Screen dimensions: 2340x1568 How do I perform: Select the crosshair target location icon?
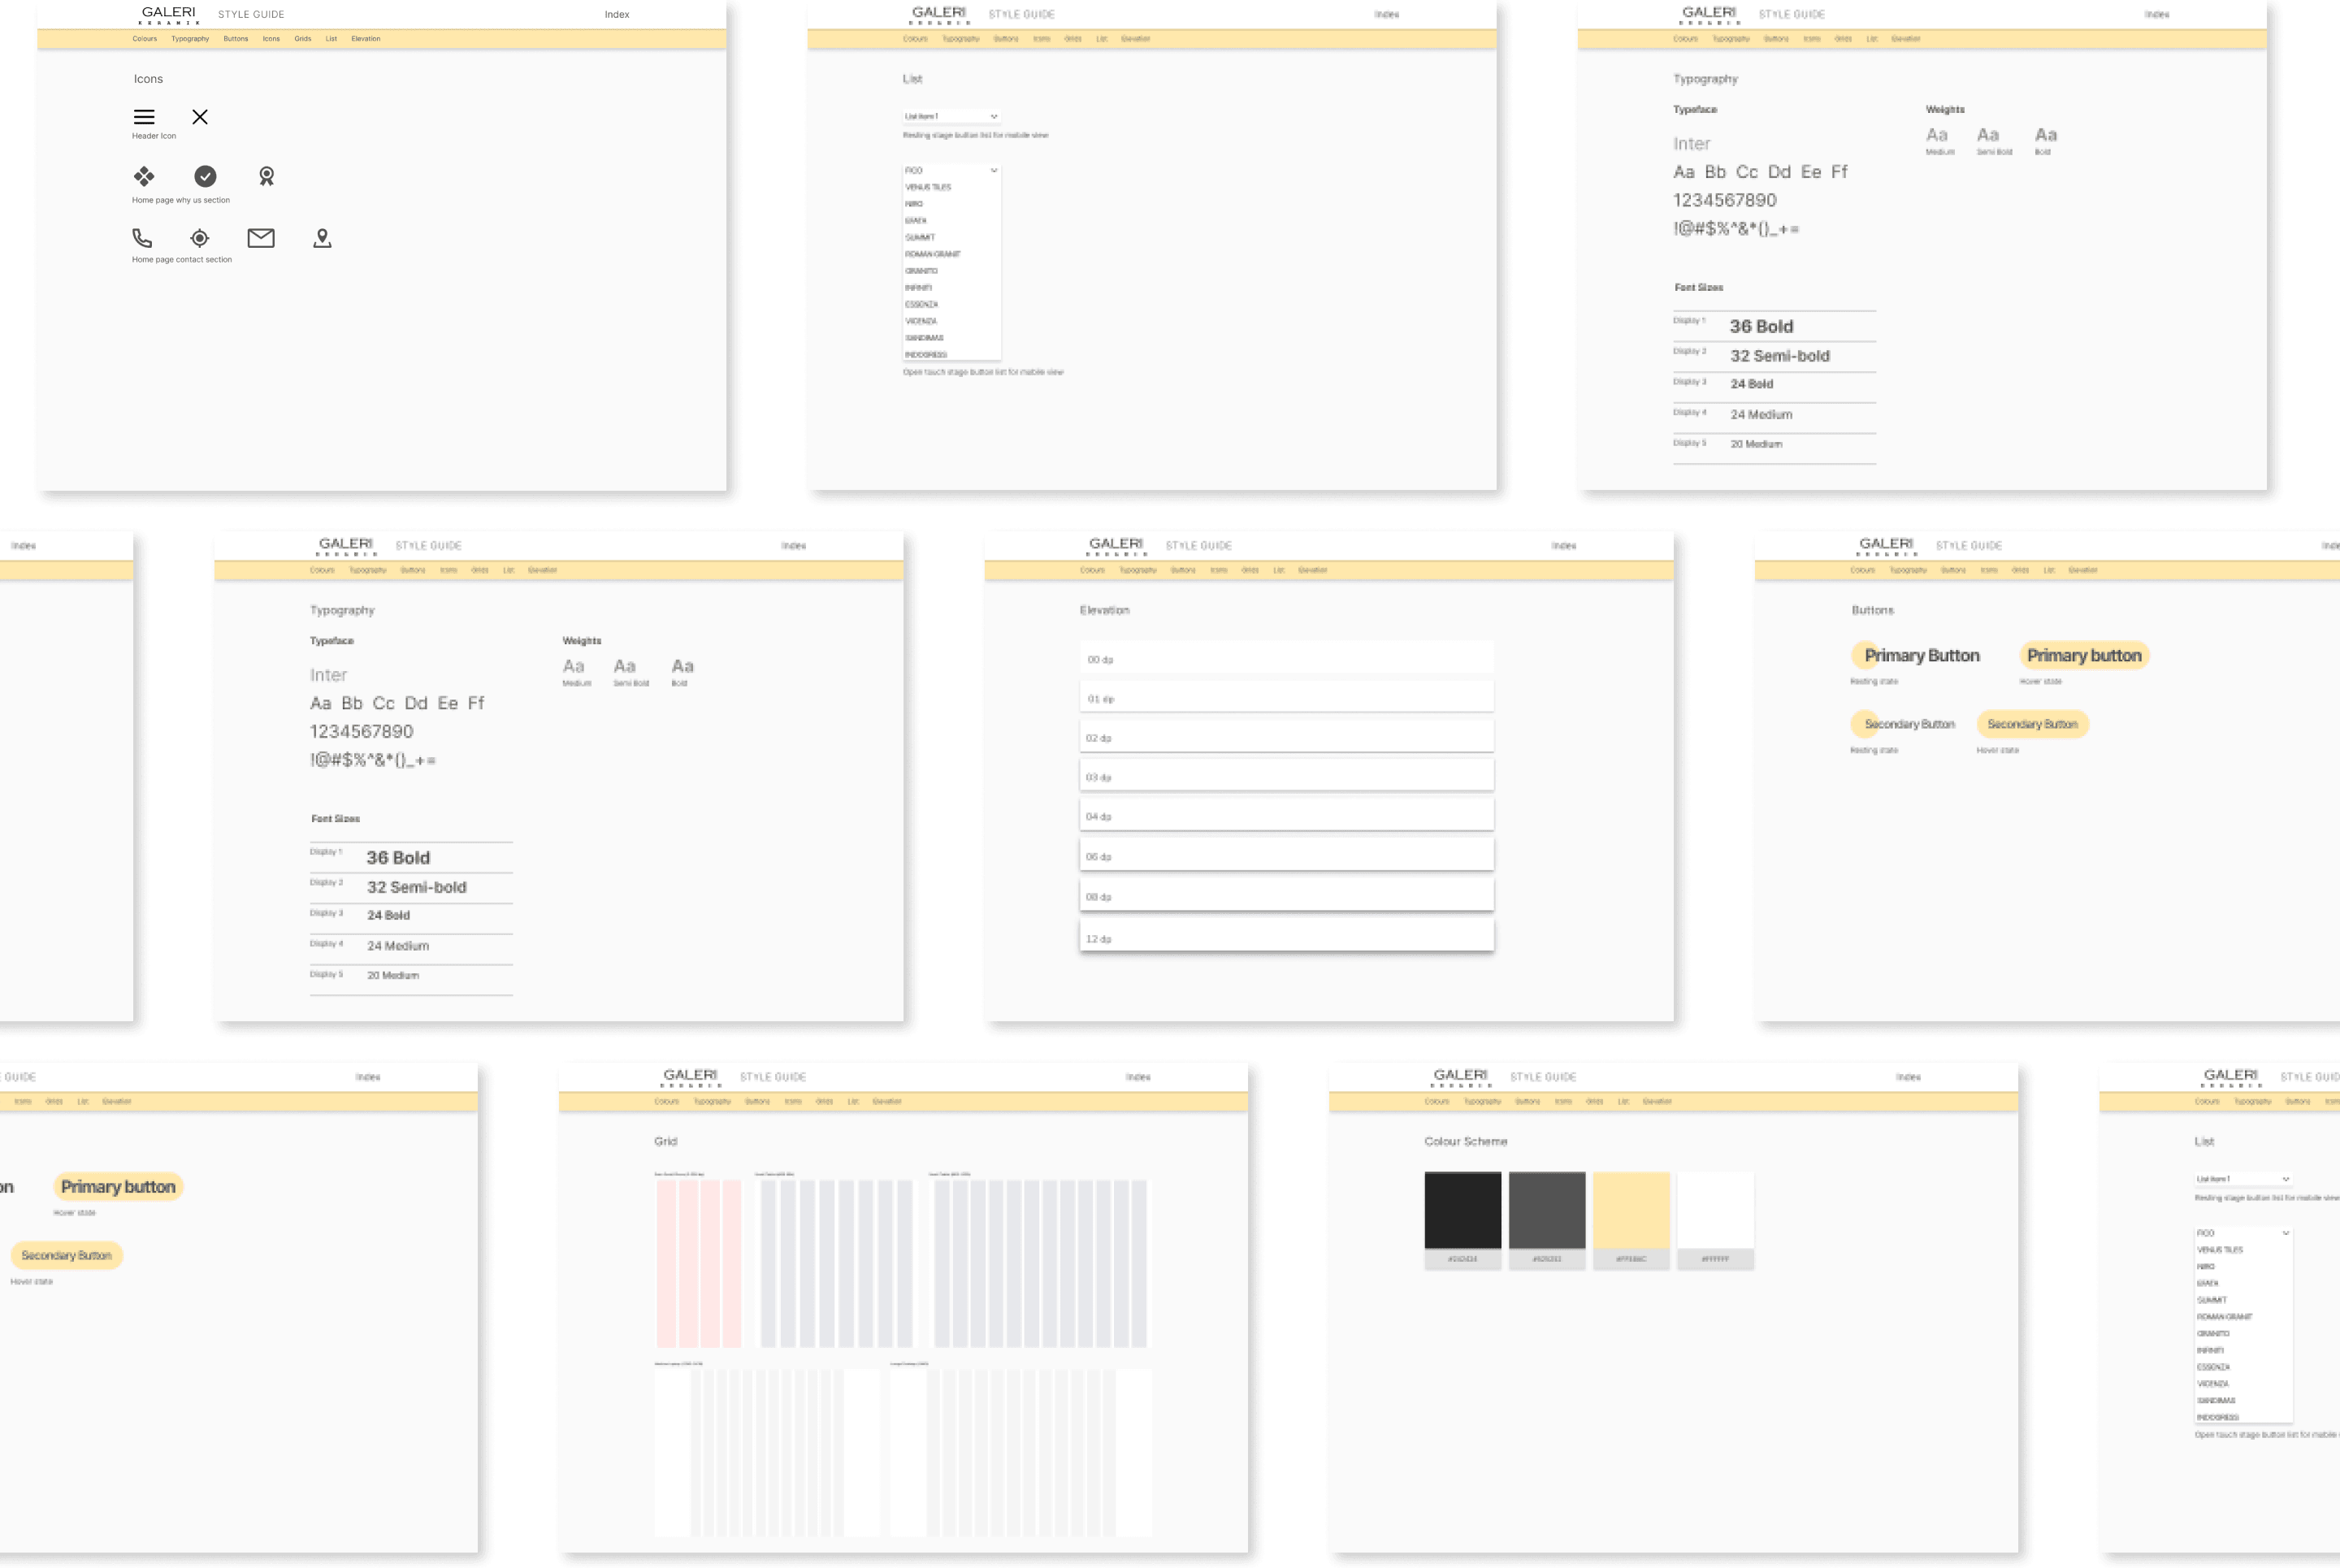coord(200,238)
